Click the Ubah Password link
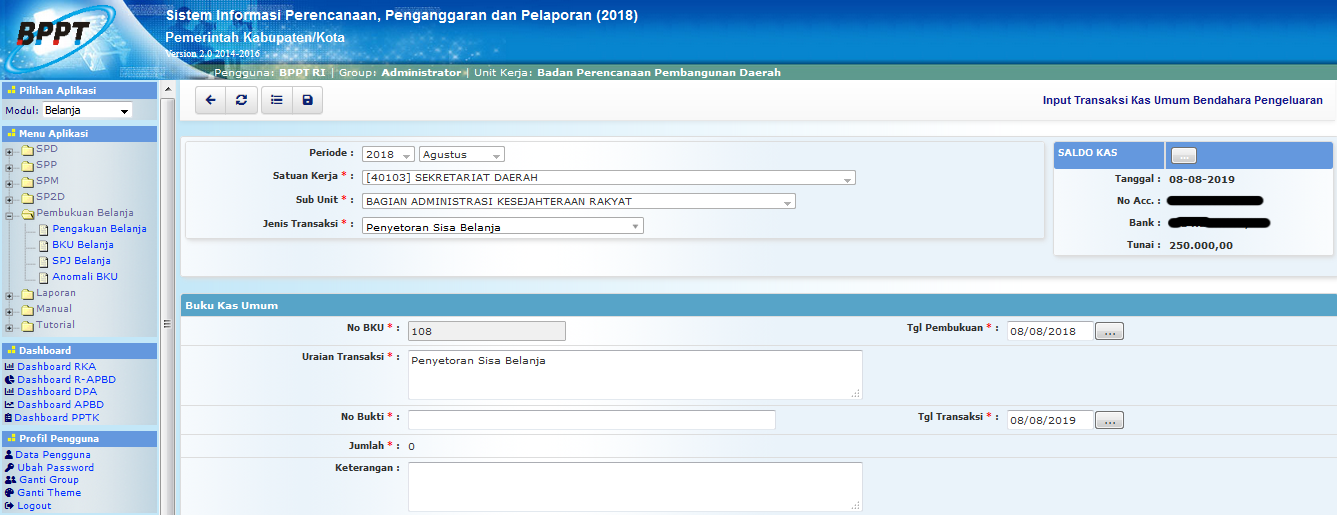The image size is (1337, 515). [55, 468]
